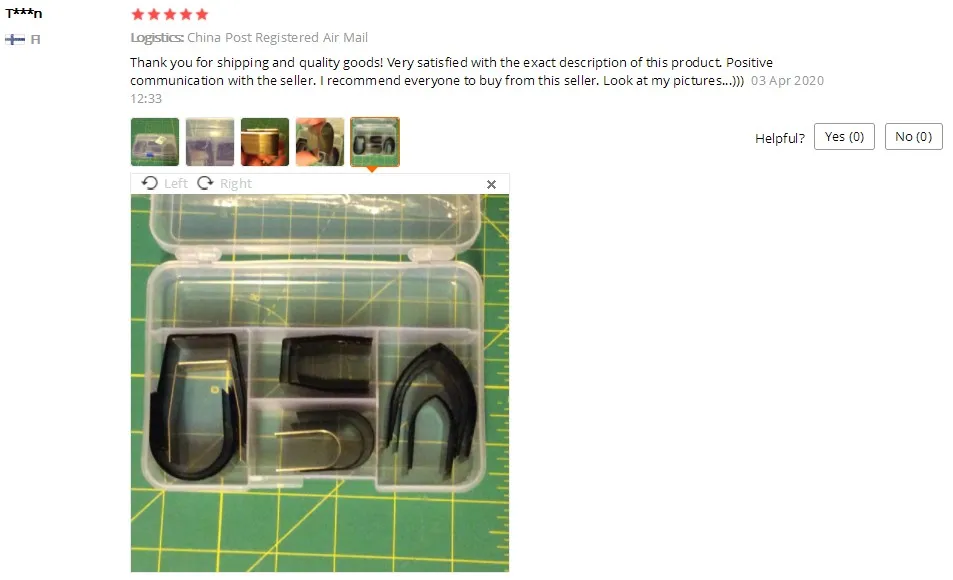This screenshot has width=953, height=580.
Task: Click the 'Right' rotate text label
Action: [x=236, y=184]
